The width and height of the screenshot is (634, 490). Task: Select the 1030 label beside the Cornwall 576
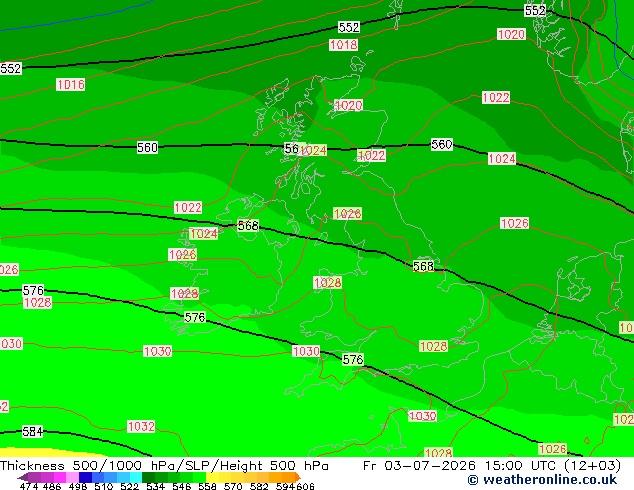(306, 351)
